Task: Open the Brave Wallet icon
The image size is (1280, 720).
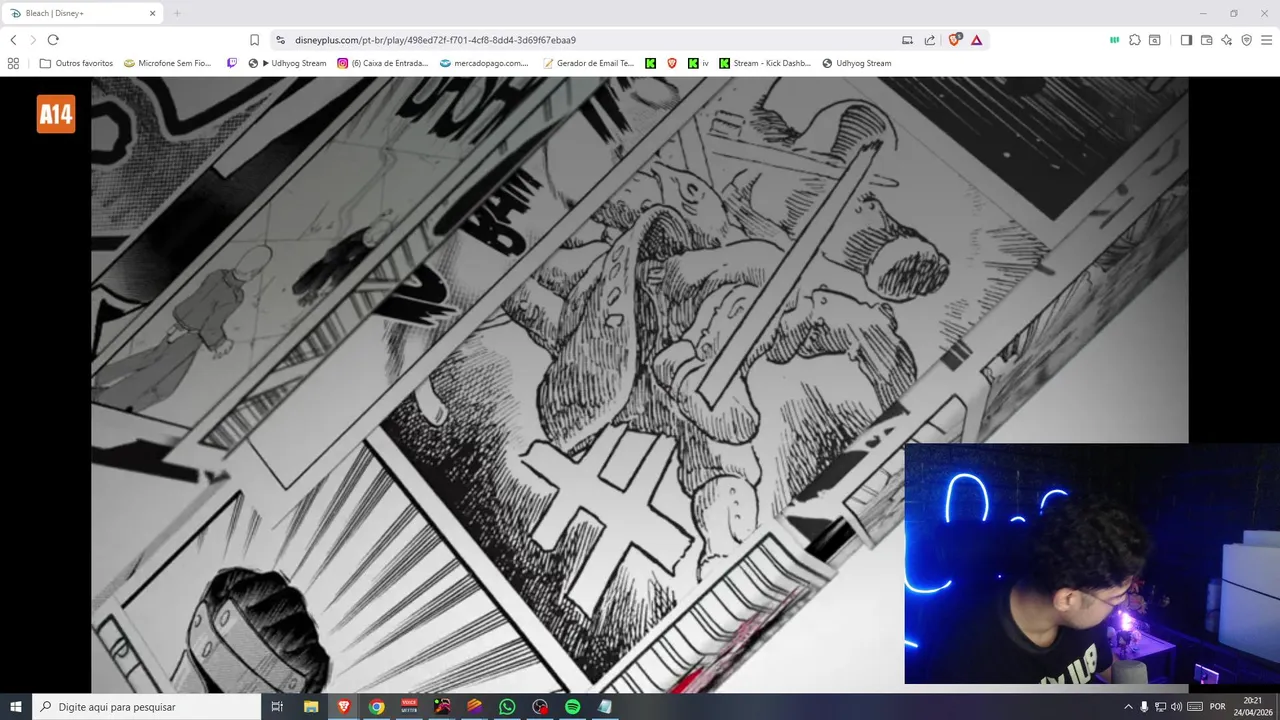Action: click(1206, 40)
